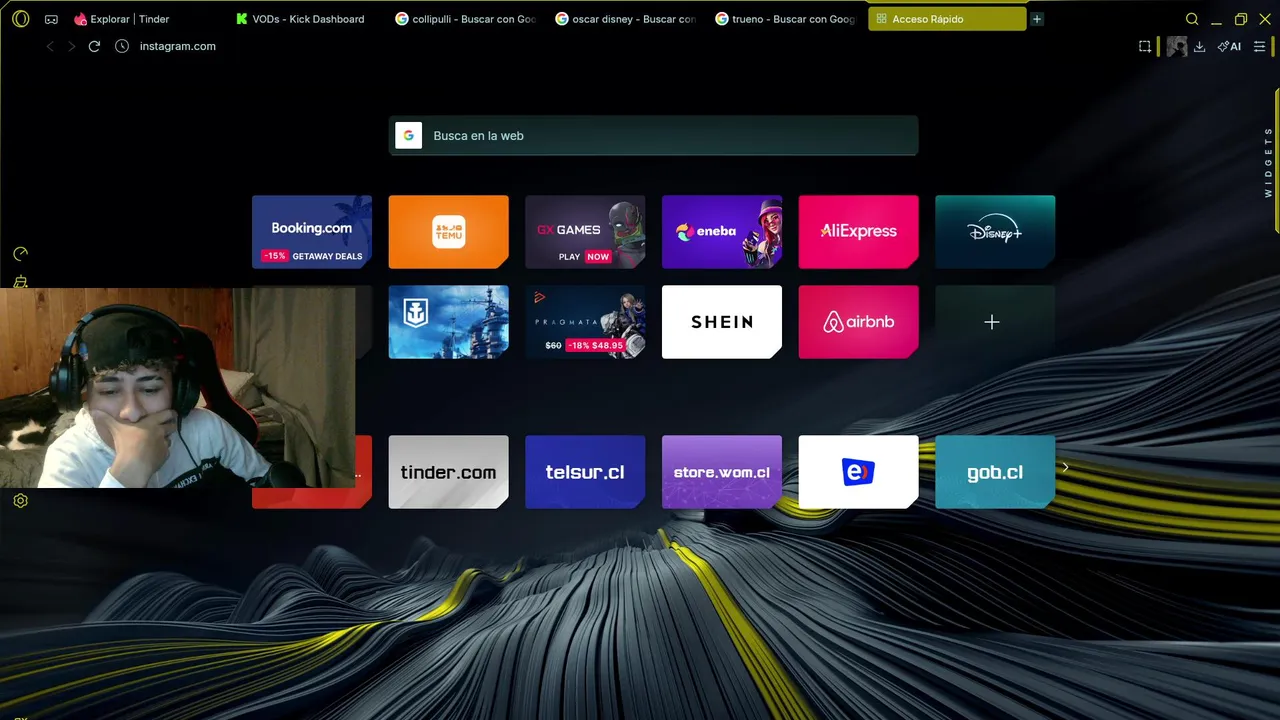Open the Entel logo suggestion tile
This screenshot has width=1280, height=720.
click(858, 472)
